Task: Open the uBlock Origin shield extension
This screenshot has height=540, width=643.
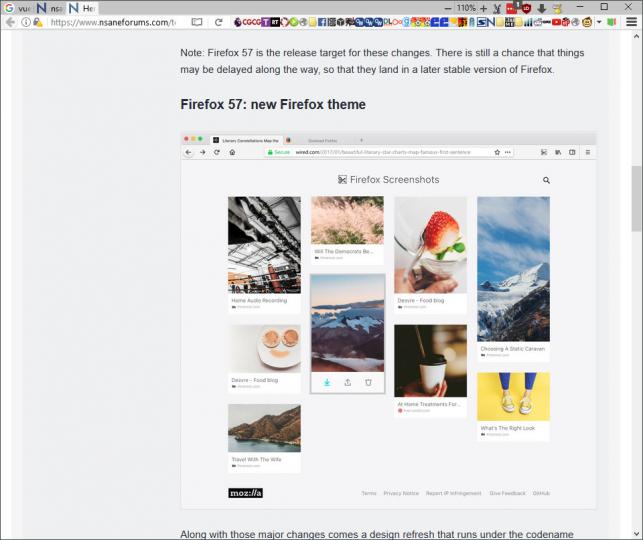Action: click(x=527, y=8)
